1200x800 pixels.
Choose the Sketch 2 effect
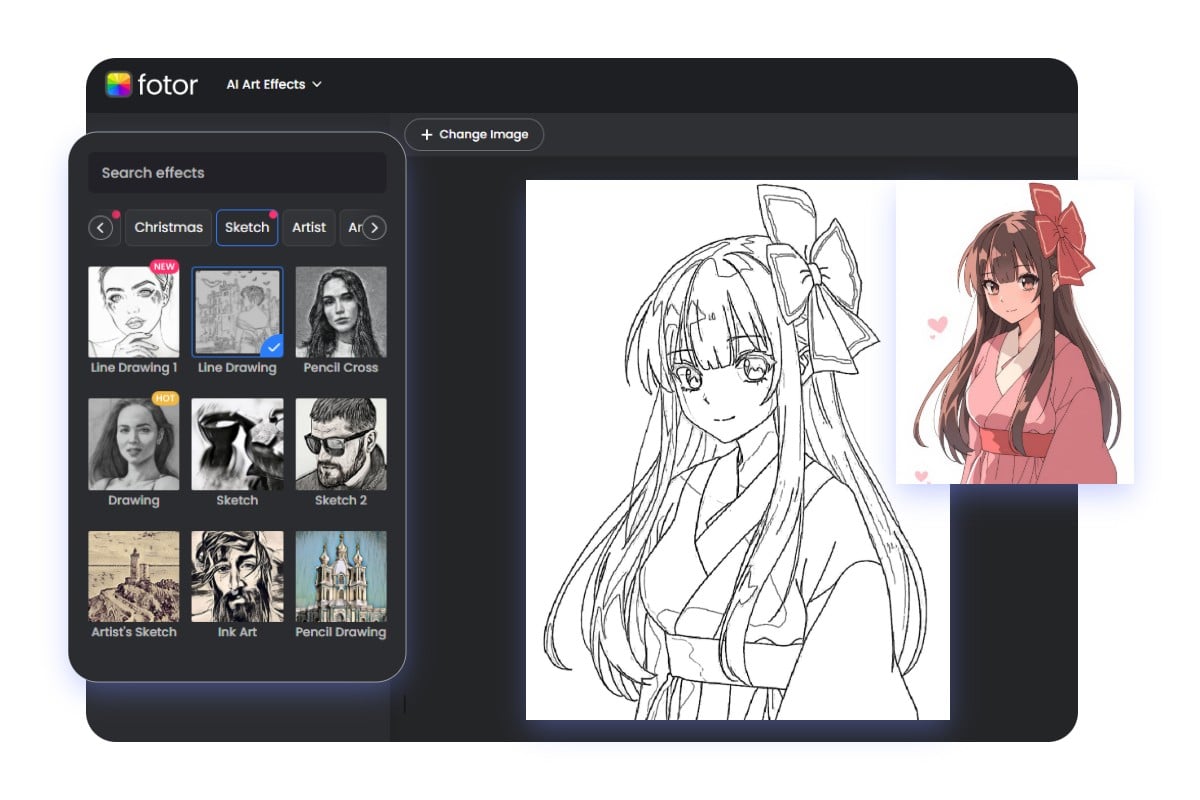[341, 444]
